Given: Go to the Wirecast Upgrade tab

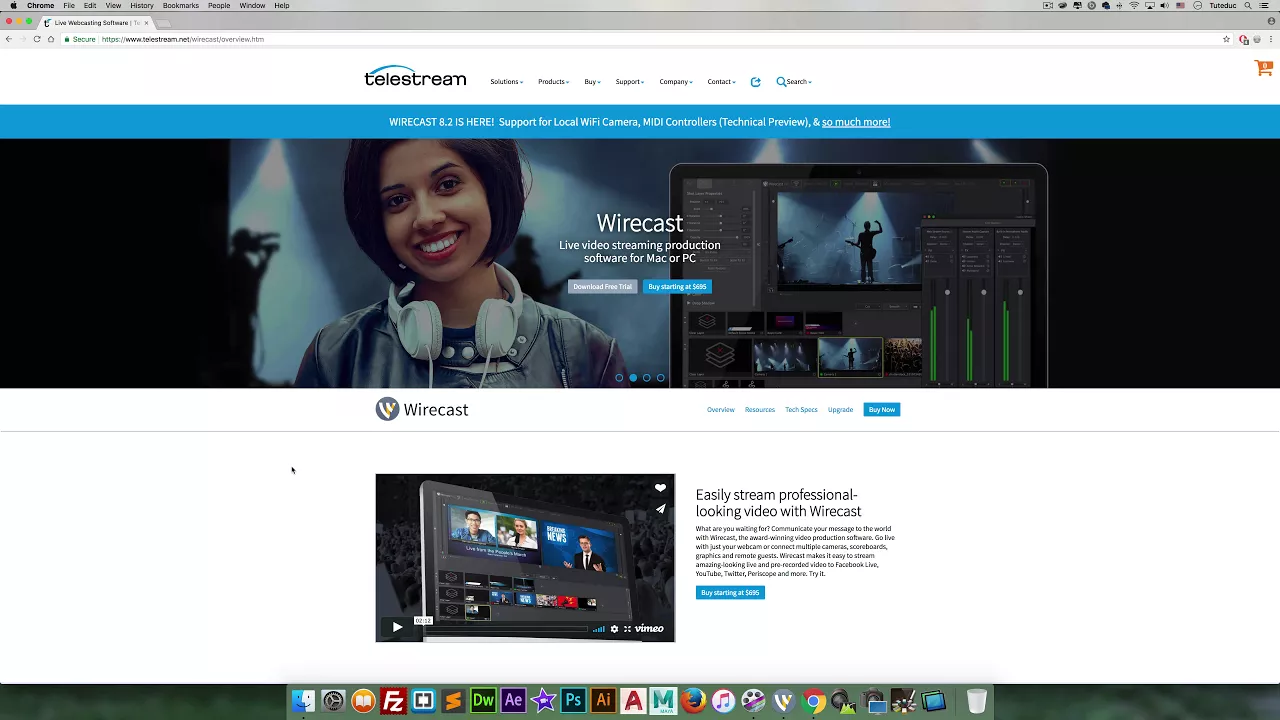Looking at the screenshot, I should [840, 410].
